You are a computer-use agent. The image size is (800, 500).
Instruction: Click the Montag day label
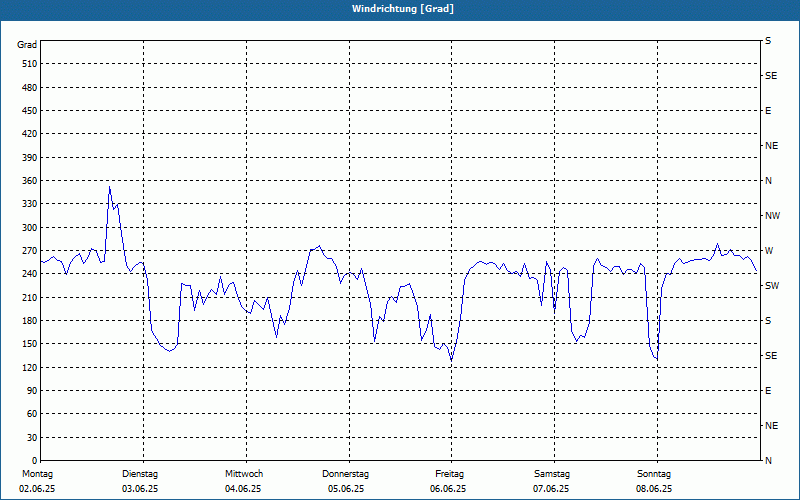point(37,474)
